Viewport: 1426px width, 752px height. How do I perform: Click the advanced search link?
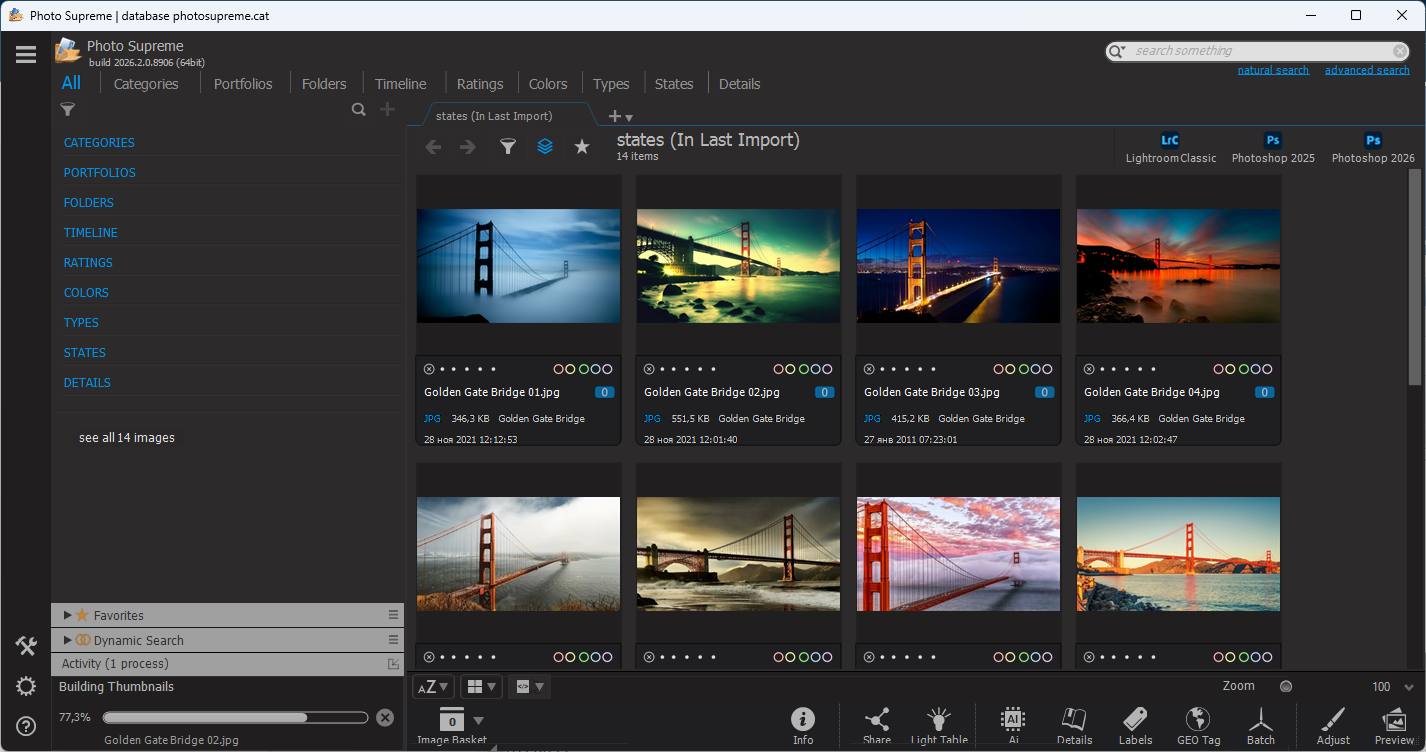click(1367, 70)
